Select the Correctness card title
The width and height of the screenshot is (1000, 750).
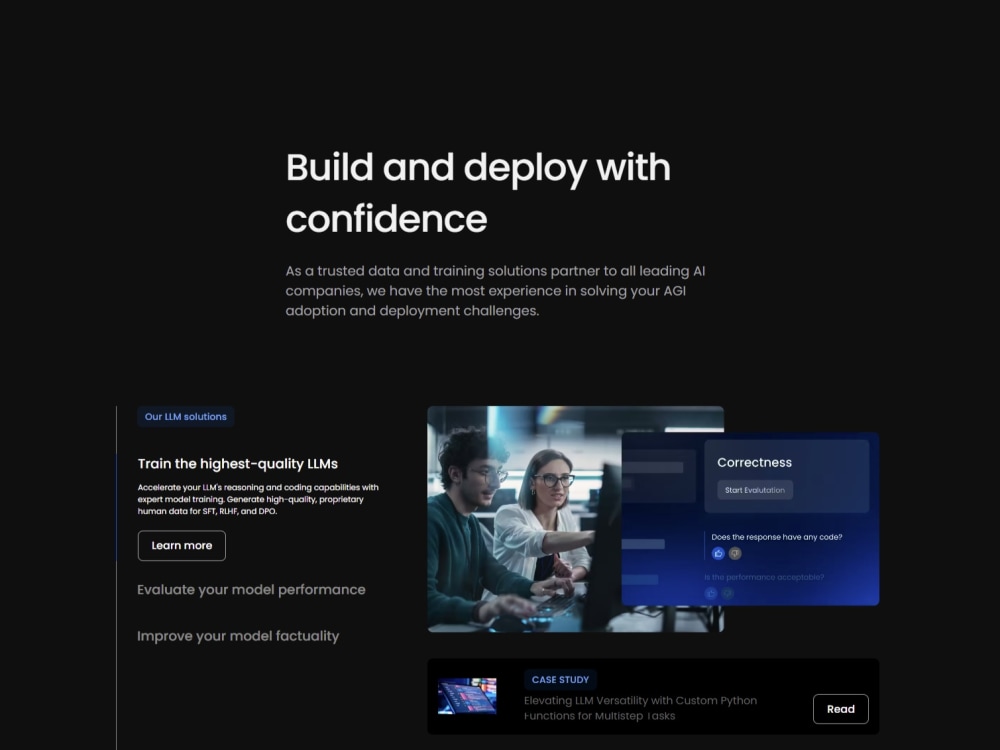coord(754,462)
